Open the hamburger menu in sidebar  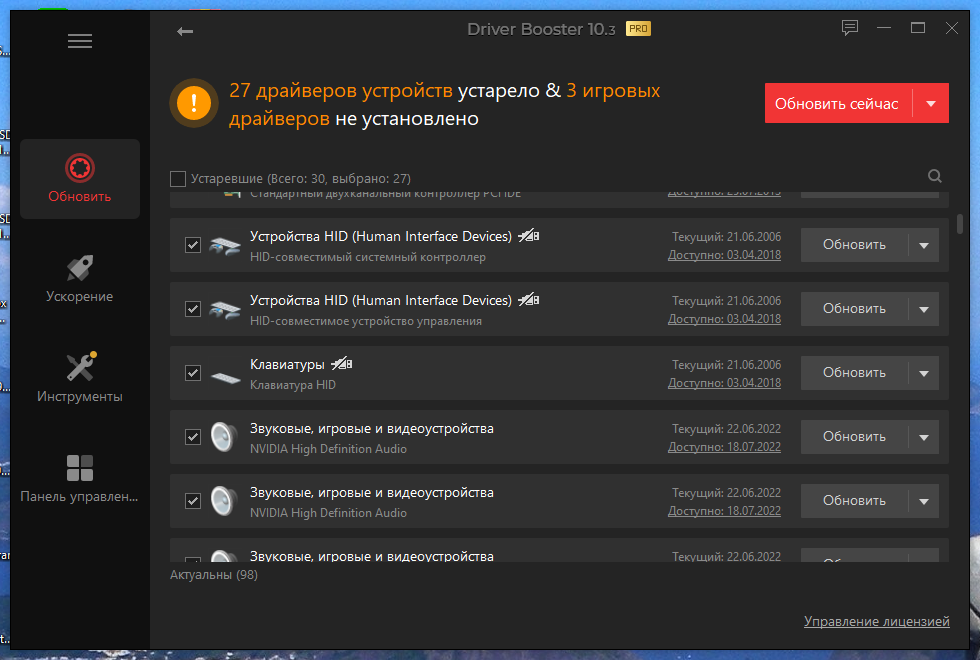[x=80, y=41]
